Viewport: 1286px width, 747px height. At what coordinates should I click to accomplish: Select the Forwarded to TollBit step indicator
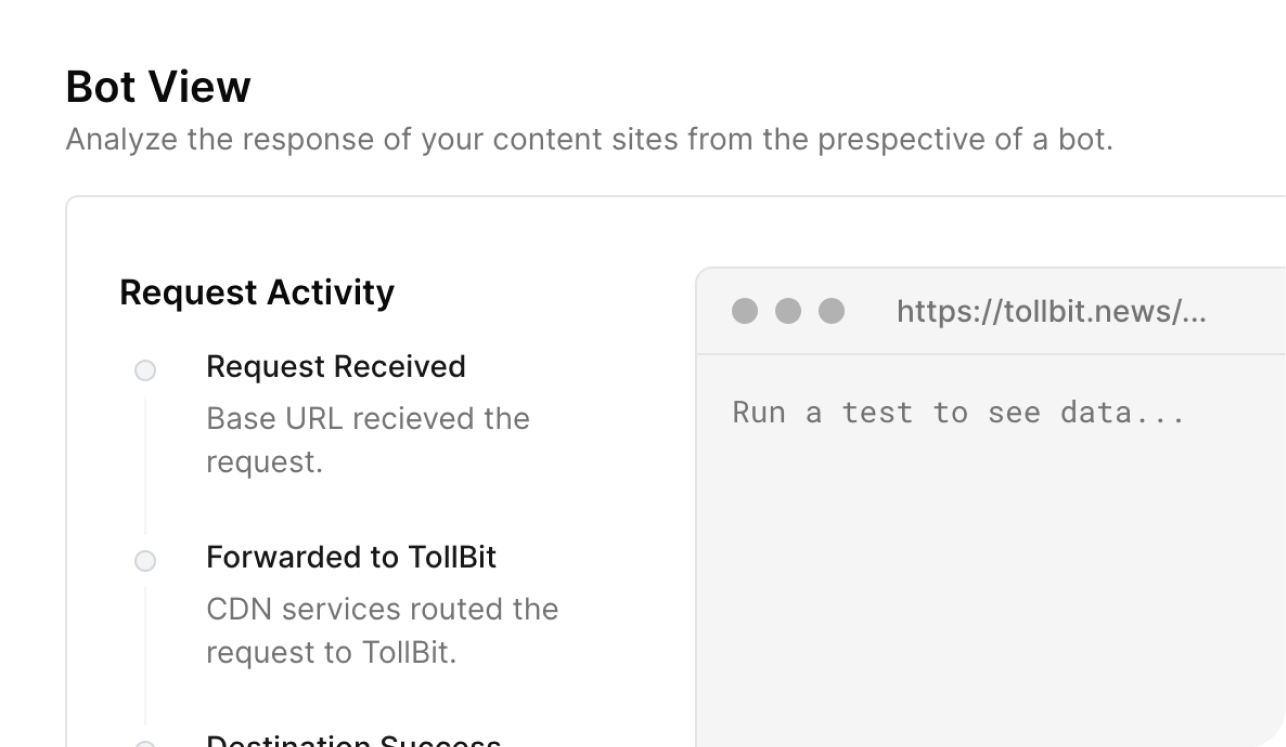pyautogui.click(x=145, y=561)
